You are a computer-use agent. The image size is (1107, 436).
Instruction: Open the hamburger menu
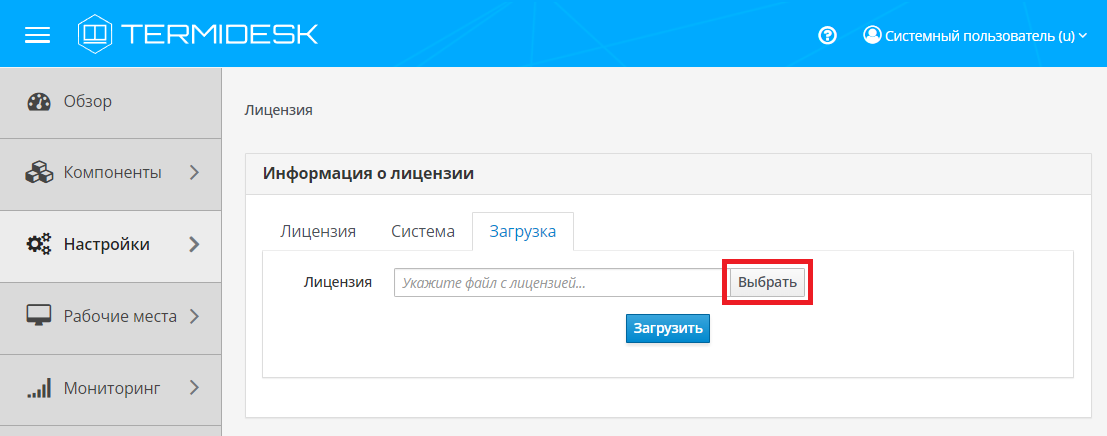click(x=37, y=35)
